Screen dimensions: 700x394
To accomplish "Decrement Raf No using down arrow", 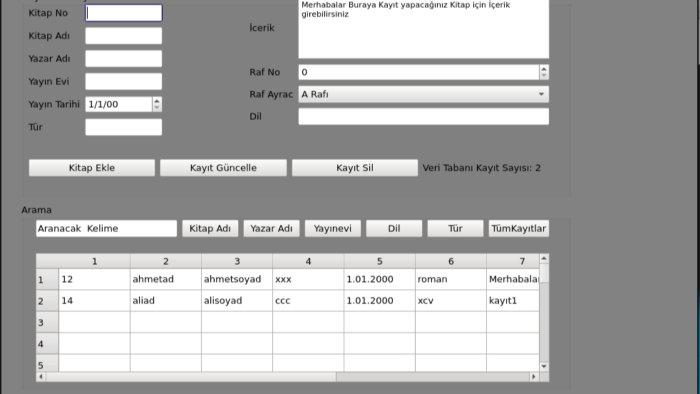I will [544, 76].
